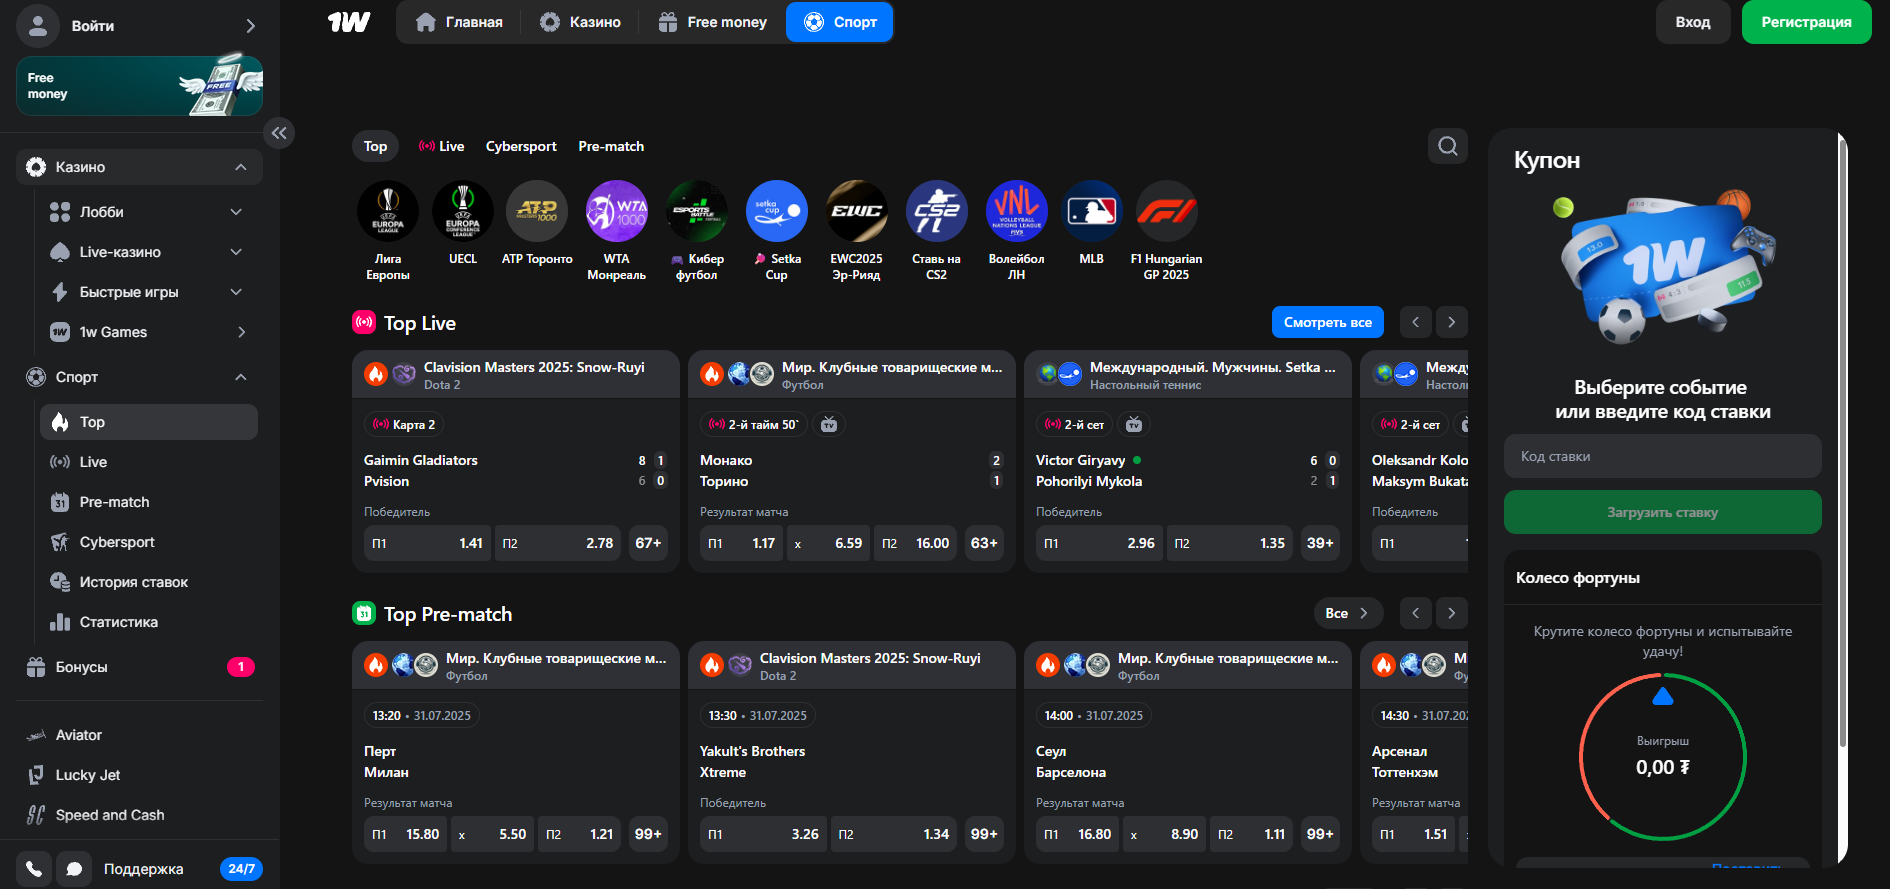Viewport: 1890px width, 889px height.
Task: Open the 1w Games arrow
Action: (x=241, y=332)
